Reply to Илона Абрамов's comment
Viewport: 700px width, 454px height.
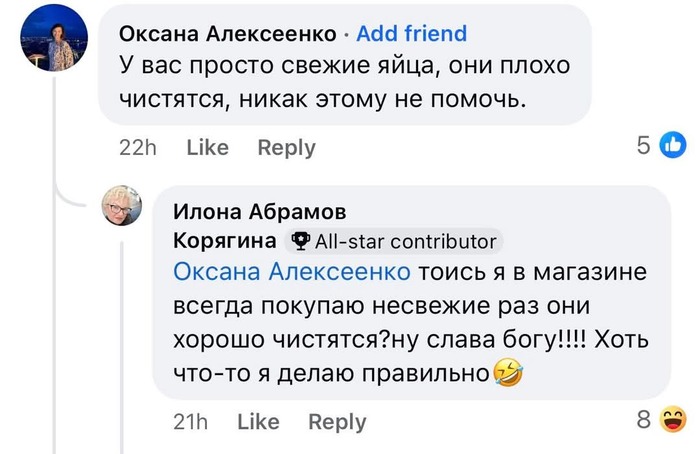point(337,423)
